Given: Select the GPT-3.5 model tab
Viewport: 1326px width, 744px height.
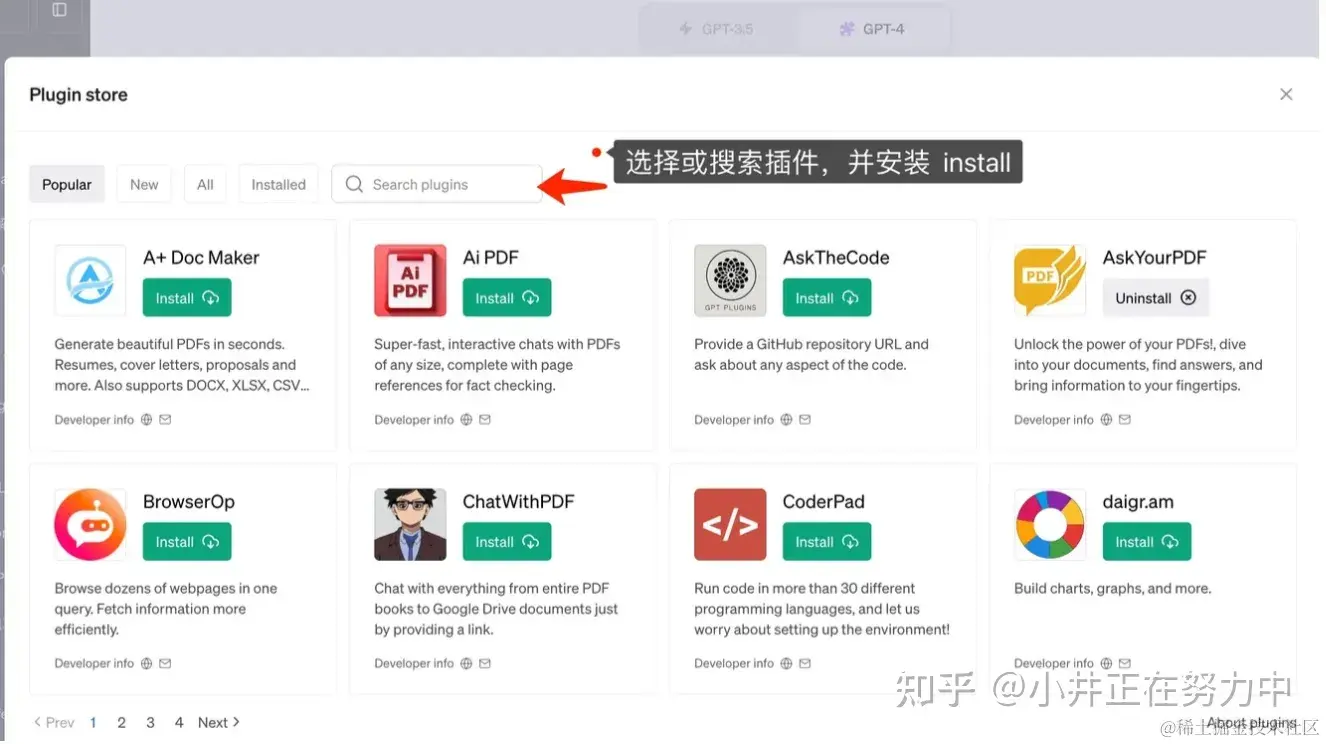Looking at the screenshot, I should pyautogui.click(x=718, y=29).
